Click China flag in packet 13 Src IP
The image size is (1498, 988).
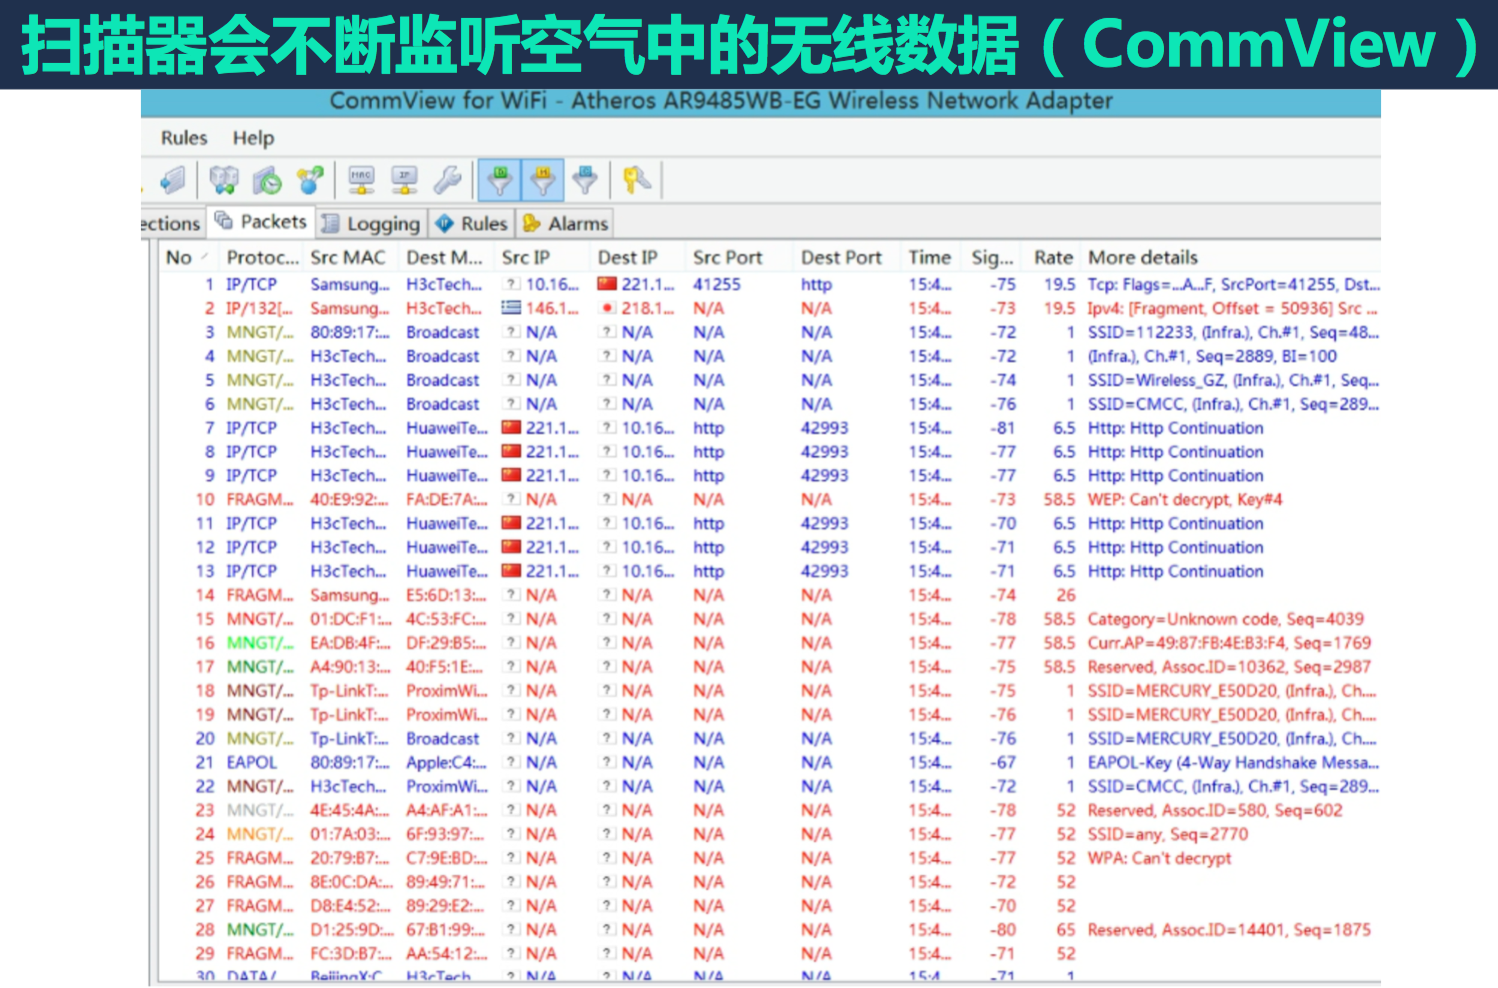click(x=511, y=571)
